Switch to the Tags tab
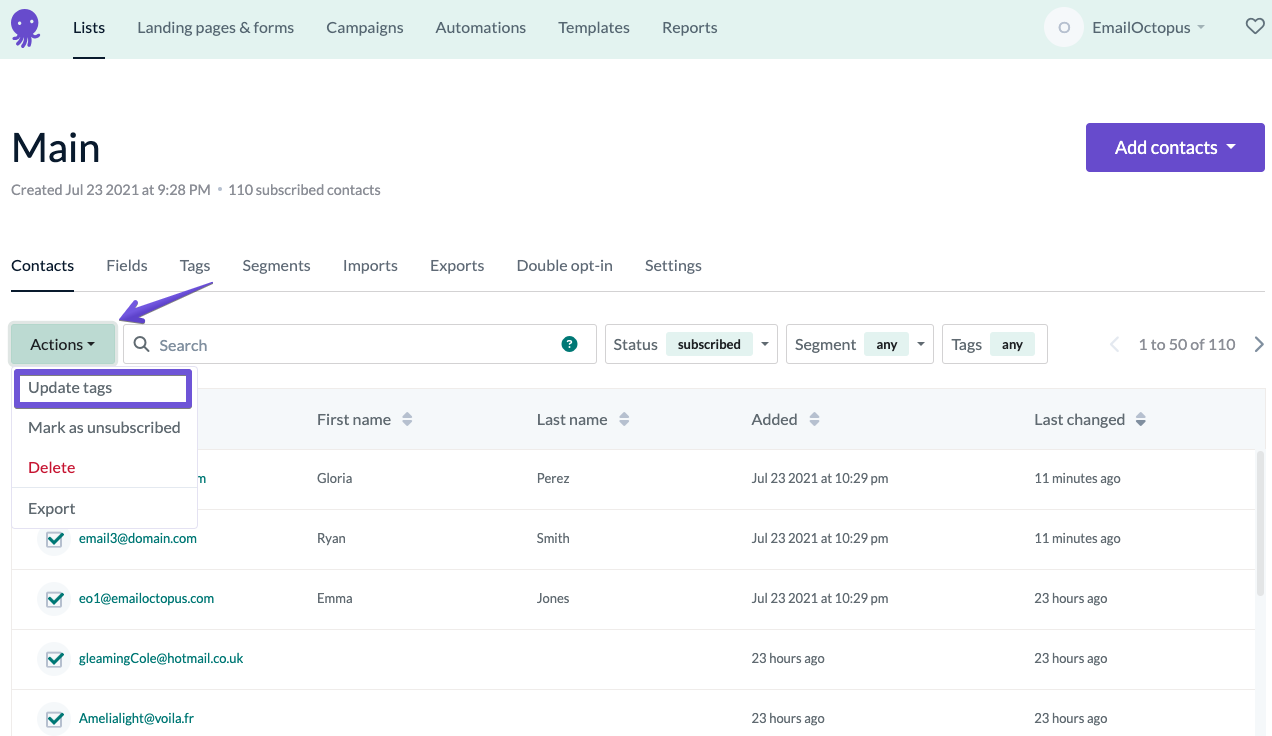This screenshot has height=736, width=1272. 195,265
